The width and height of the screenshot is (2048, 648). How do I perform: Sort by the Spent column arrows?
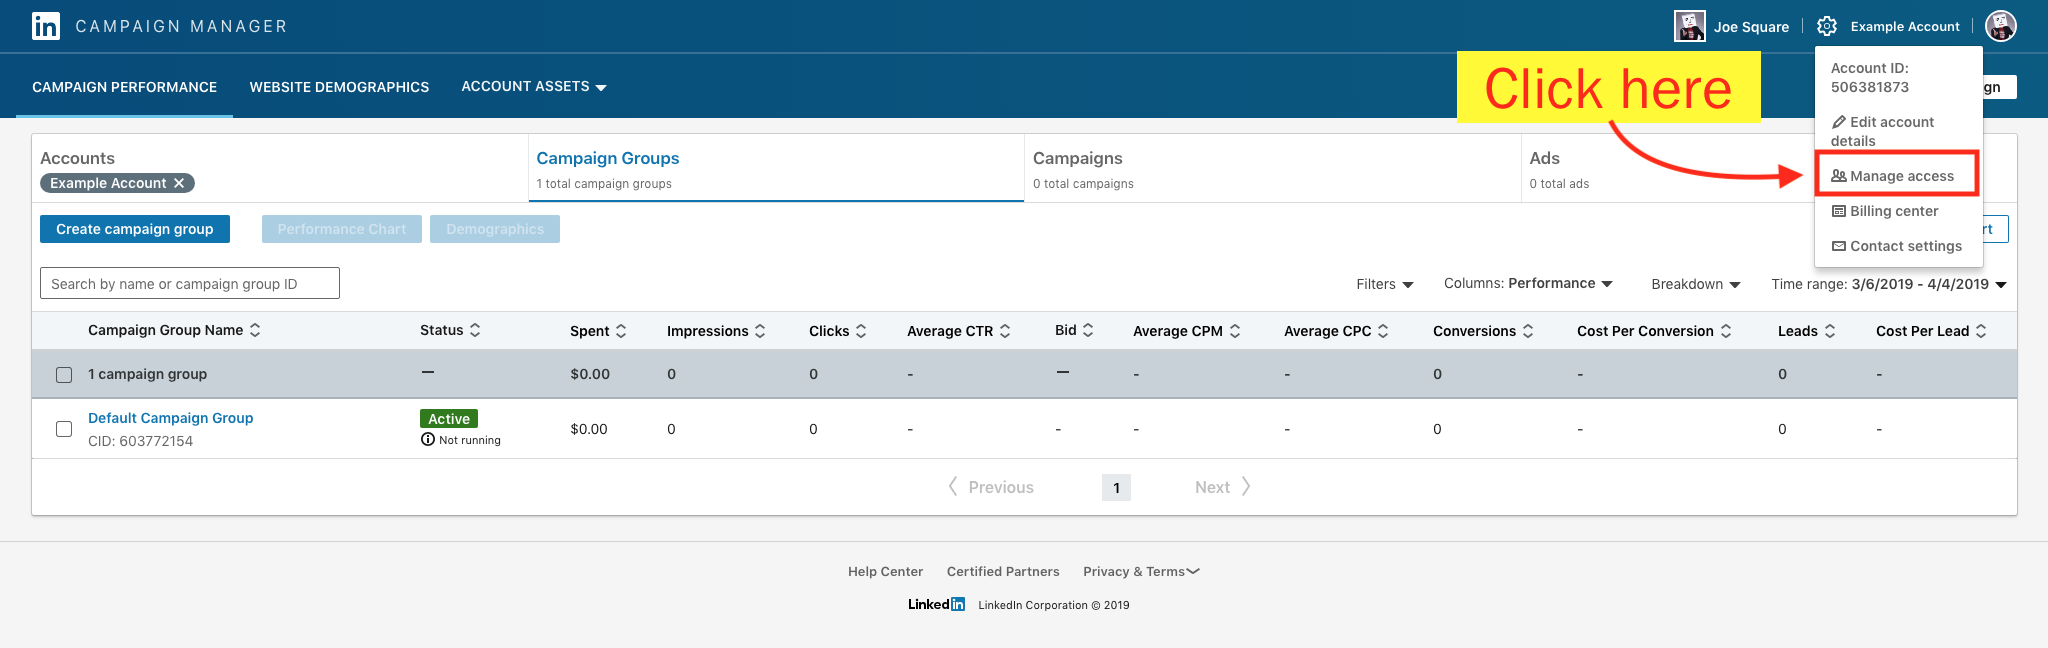coord(621,331)
